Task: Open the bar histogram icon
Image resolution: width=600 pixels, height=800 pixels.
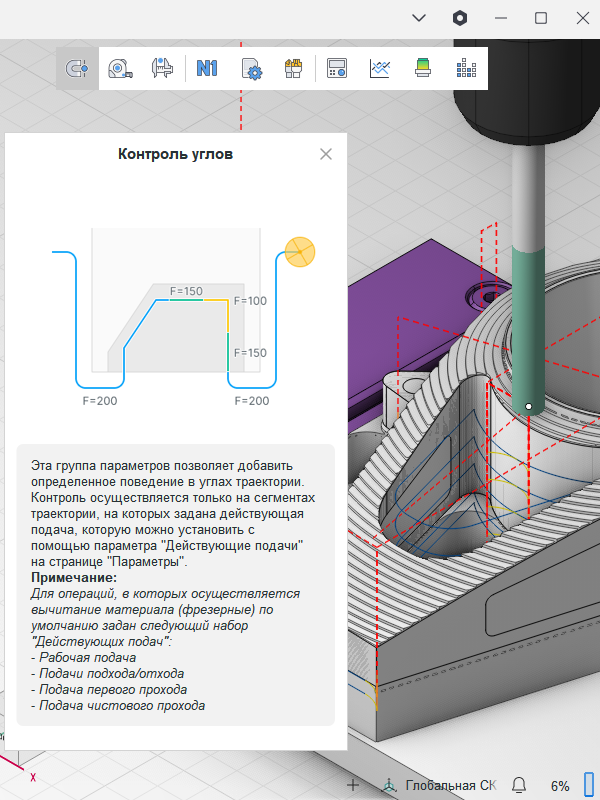Action: point(466,68)
